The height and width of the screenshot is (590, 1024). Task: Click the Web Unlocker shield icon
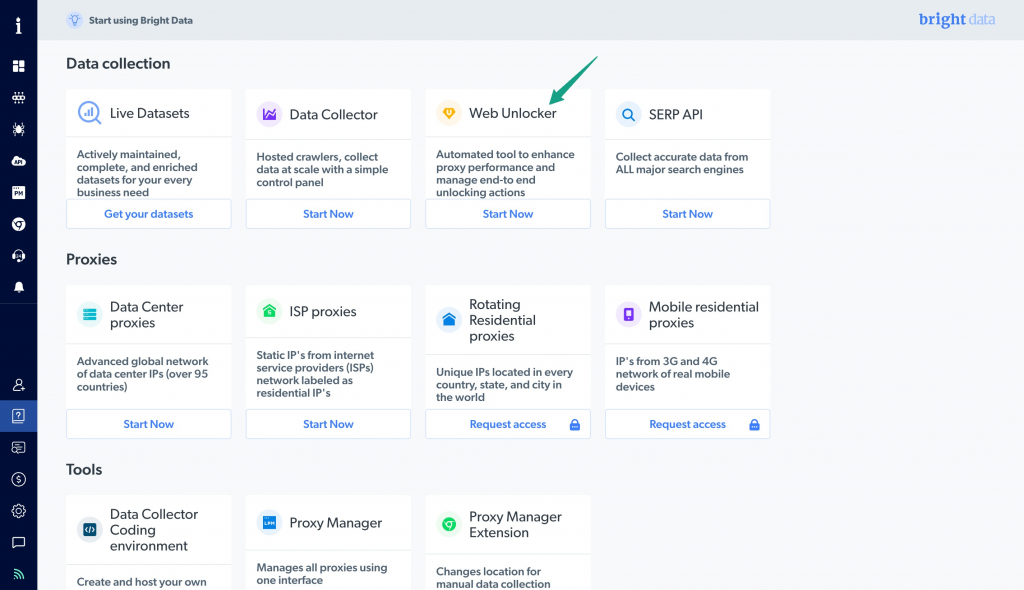coord(449,113)
